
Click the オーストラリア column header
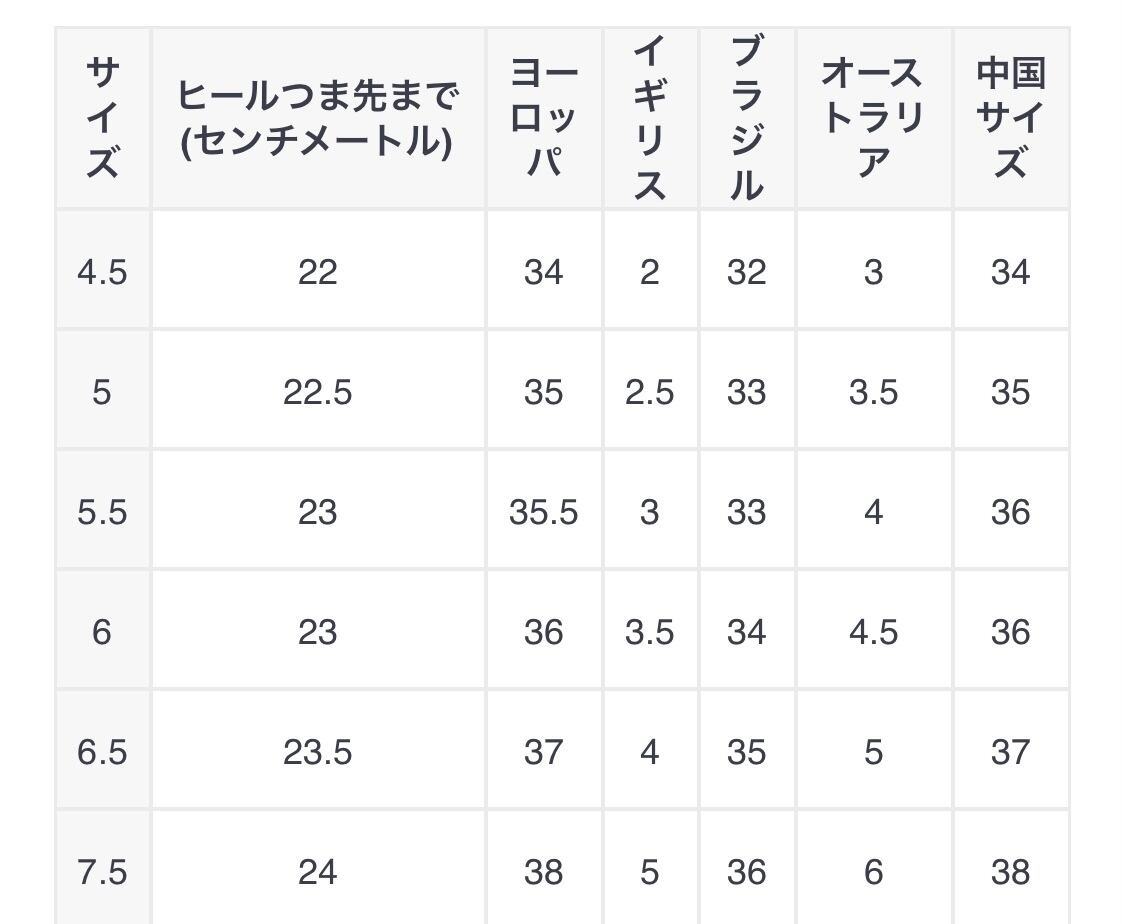coord(873,118)
